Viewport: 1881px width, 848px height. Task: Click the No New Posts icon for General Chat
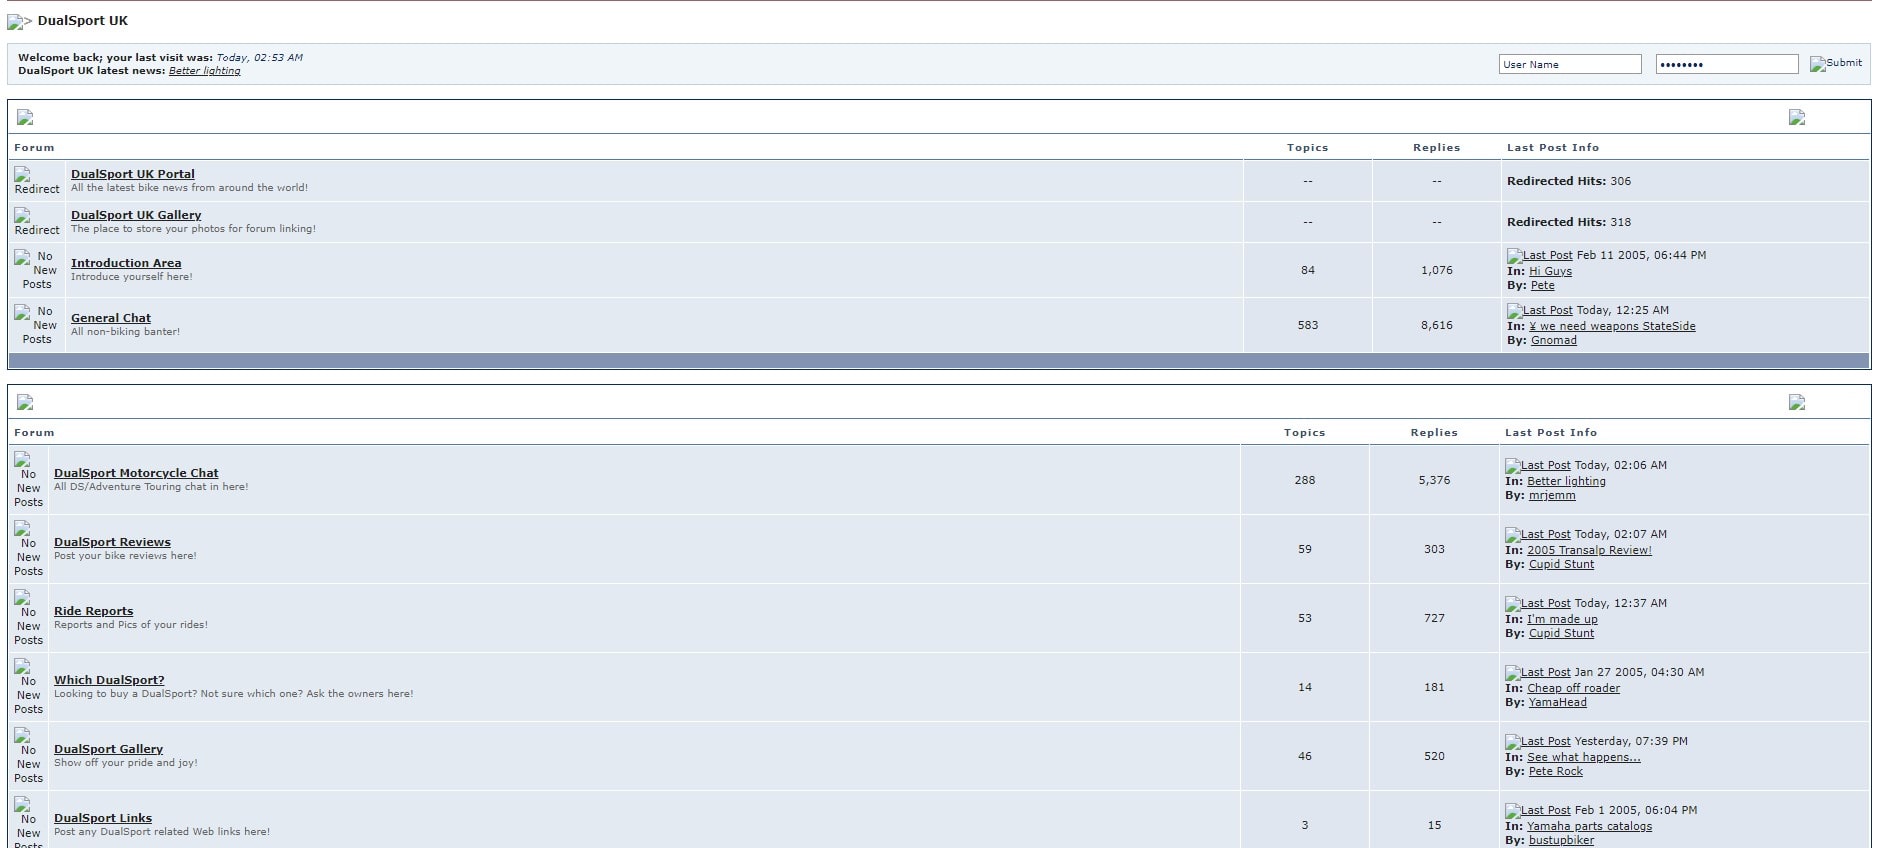(x=37, y=325)
